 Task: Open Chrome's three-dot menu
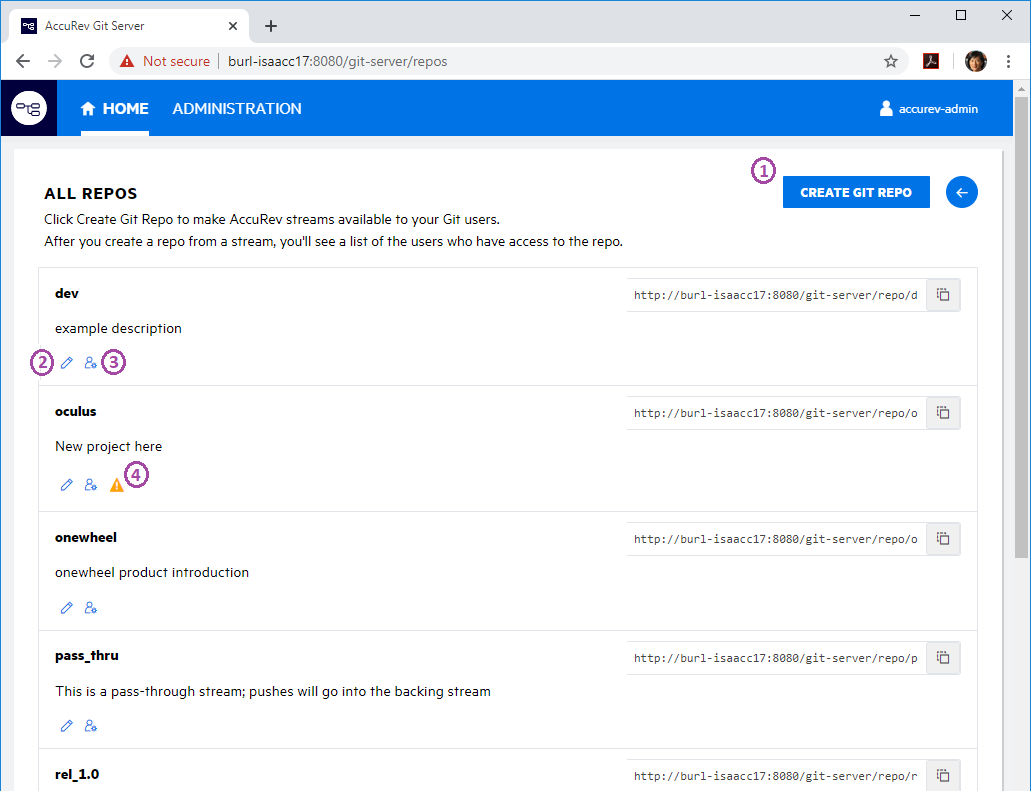point(1008,61)
